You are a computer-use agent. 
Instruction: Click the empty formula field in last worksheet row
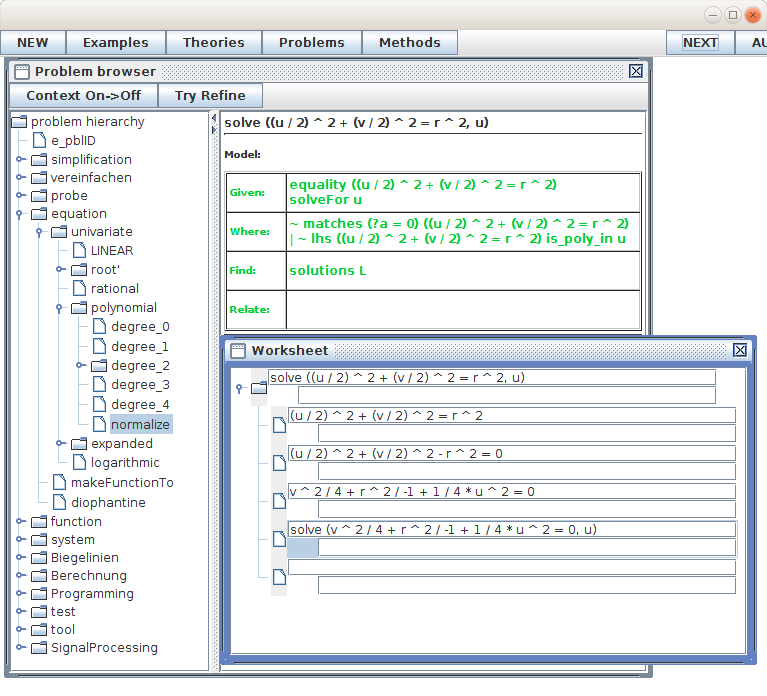click(512, 567)
